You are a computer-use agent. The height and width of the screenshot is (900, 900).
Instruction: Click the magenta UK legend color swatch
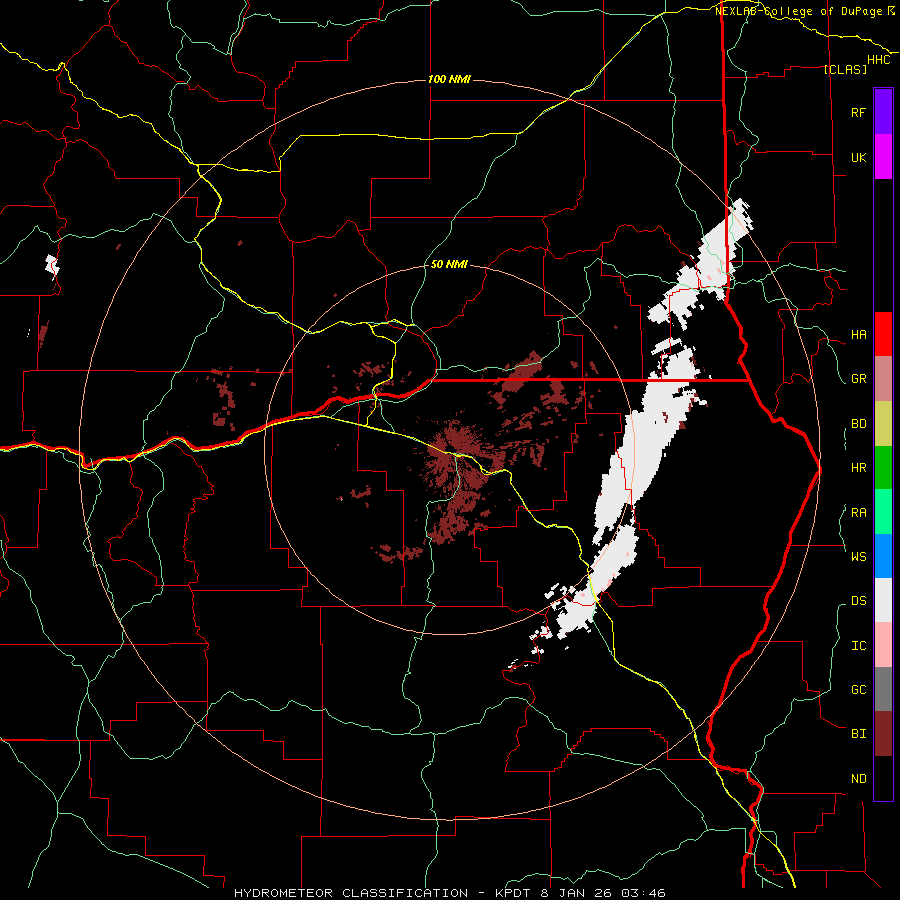coord(883,157)
